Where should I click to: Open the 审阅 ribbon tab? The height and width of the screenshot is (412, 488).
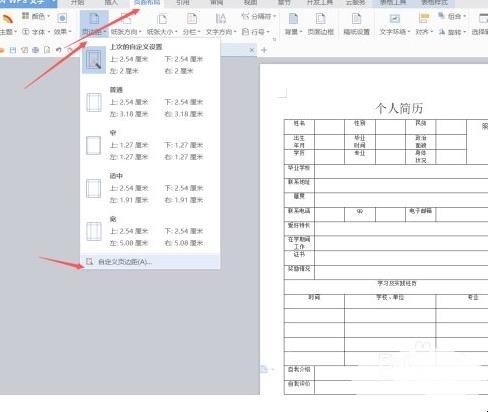click(x=217, y=3)
